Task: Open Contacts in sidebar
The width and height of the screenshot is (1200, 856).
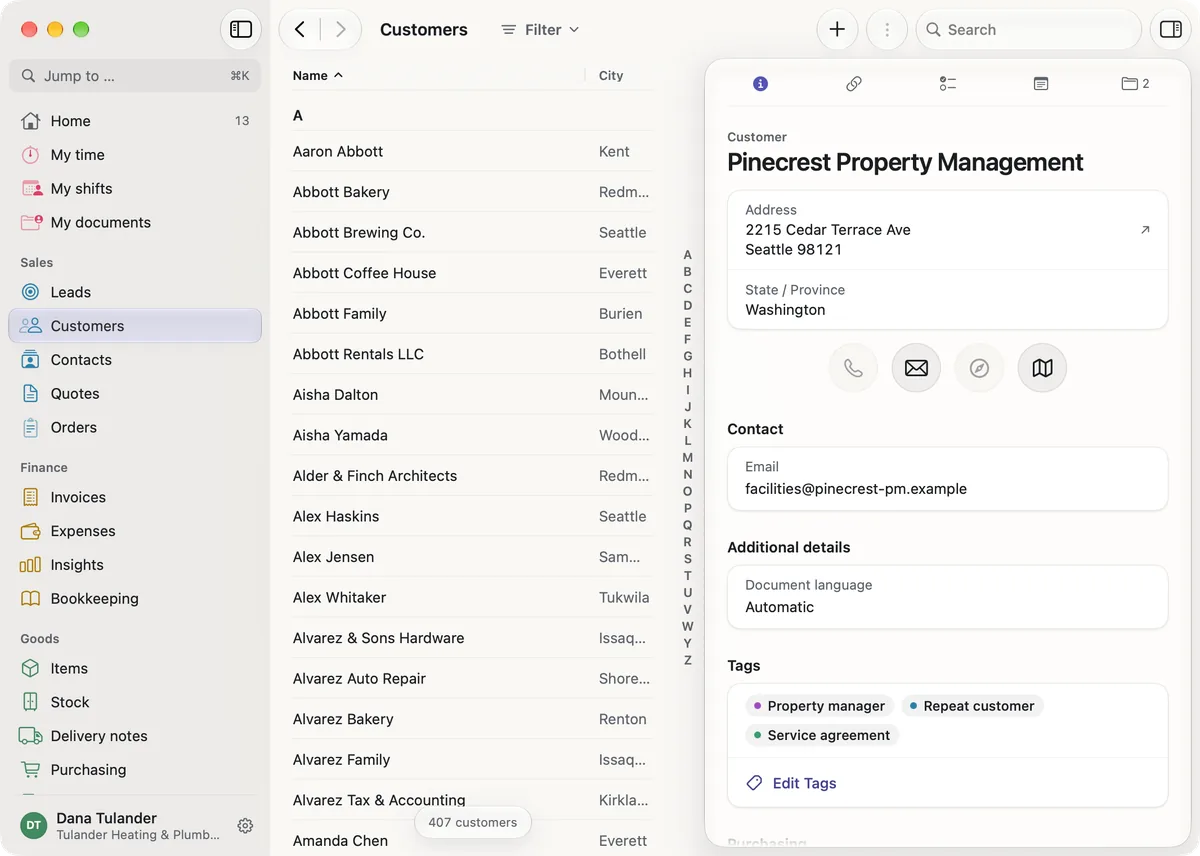Action: click(x=135, y=360)
